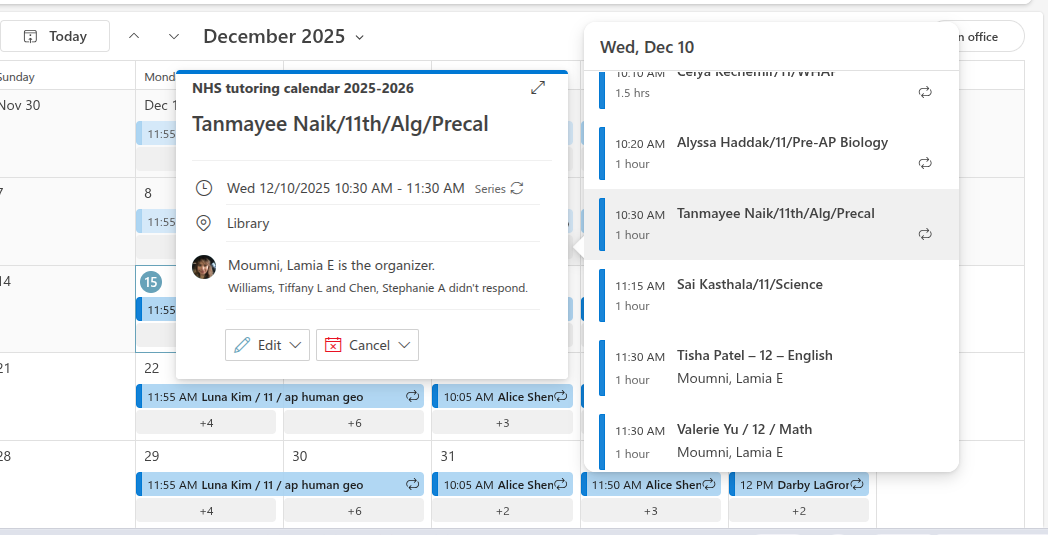Open the December 2025 month picker

pyautogui.click(x=284, y=36)
